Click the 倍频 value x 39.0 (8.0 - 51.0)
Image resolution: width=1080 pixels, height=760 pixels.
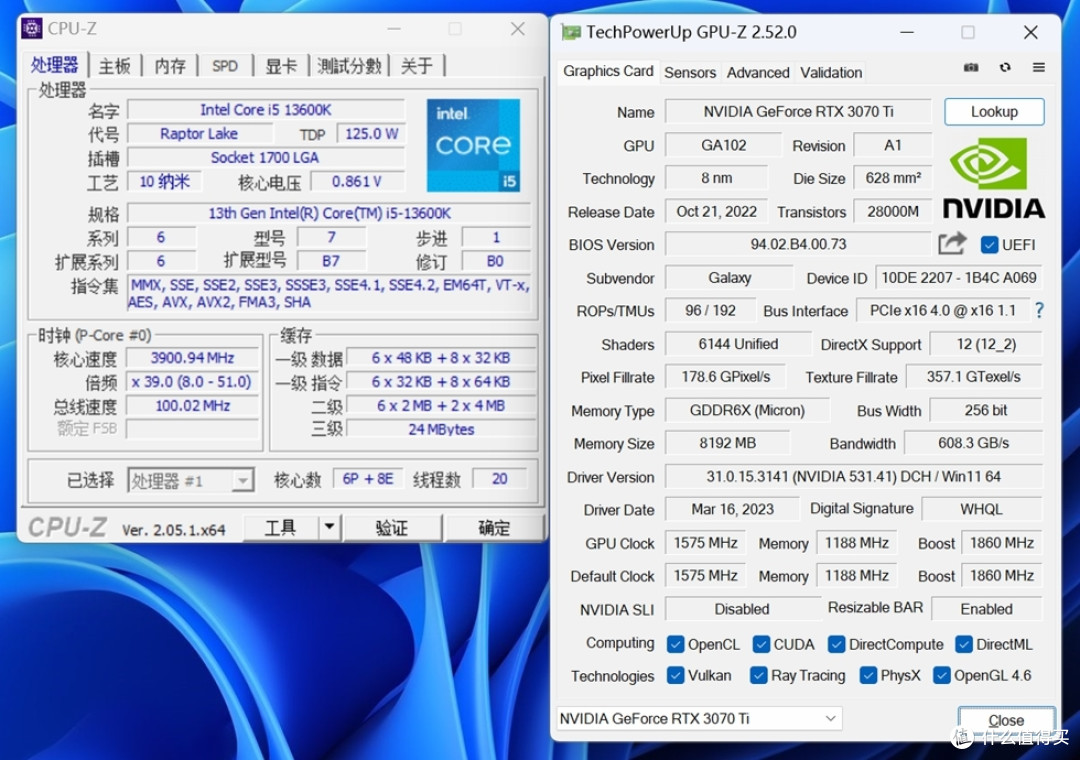[x=192, y=382]
